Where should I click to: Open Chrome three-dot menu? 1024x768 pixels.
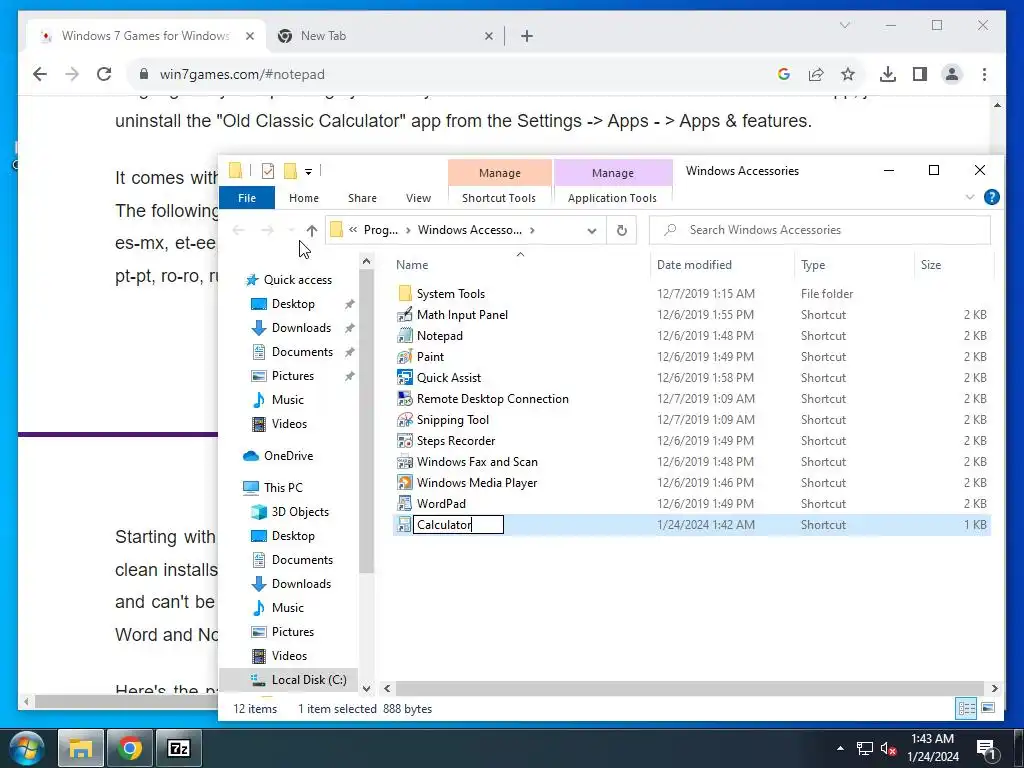[984, 74]
